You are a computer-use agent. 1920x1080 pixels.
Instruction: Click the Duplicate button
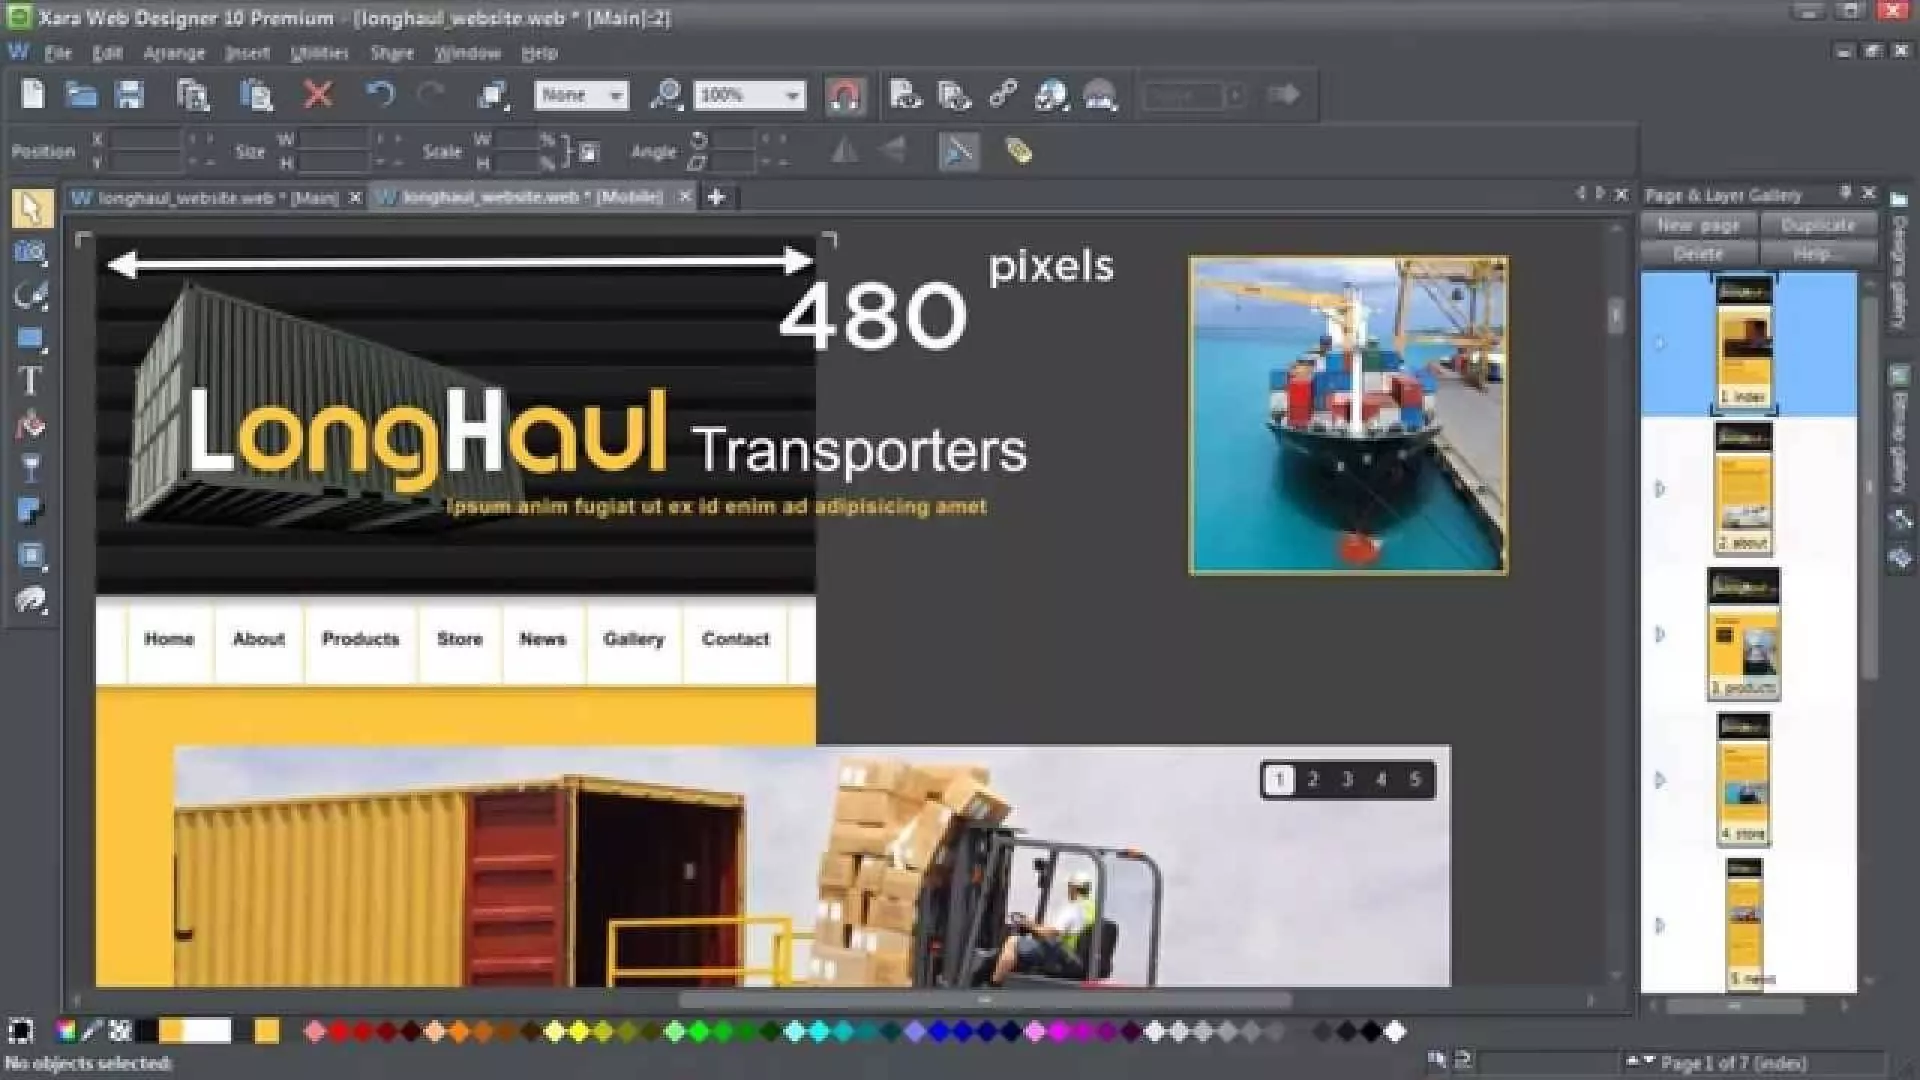pos(1817,225)
